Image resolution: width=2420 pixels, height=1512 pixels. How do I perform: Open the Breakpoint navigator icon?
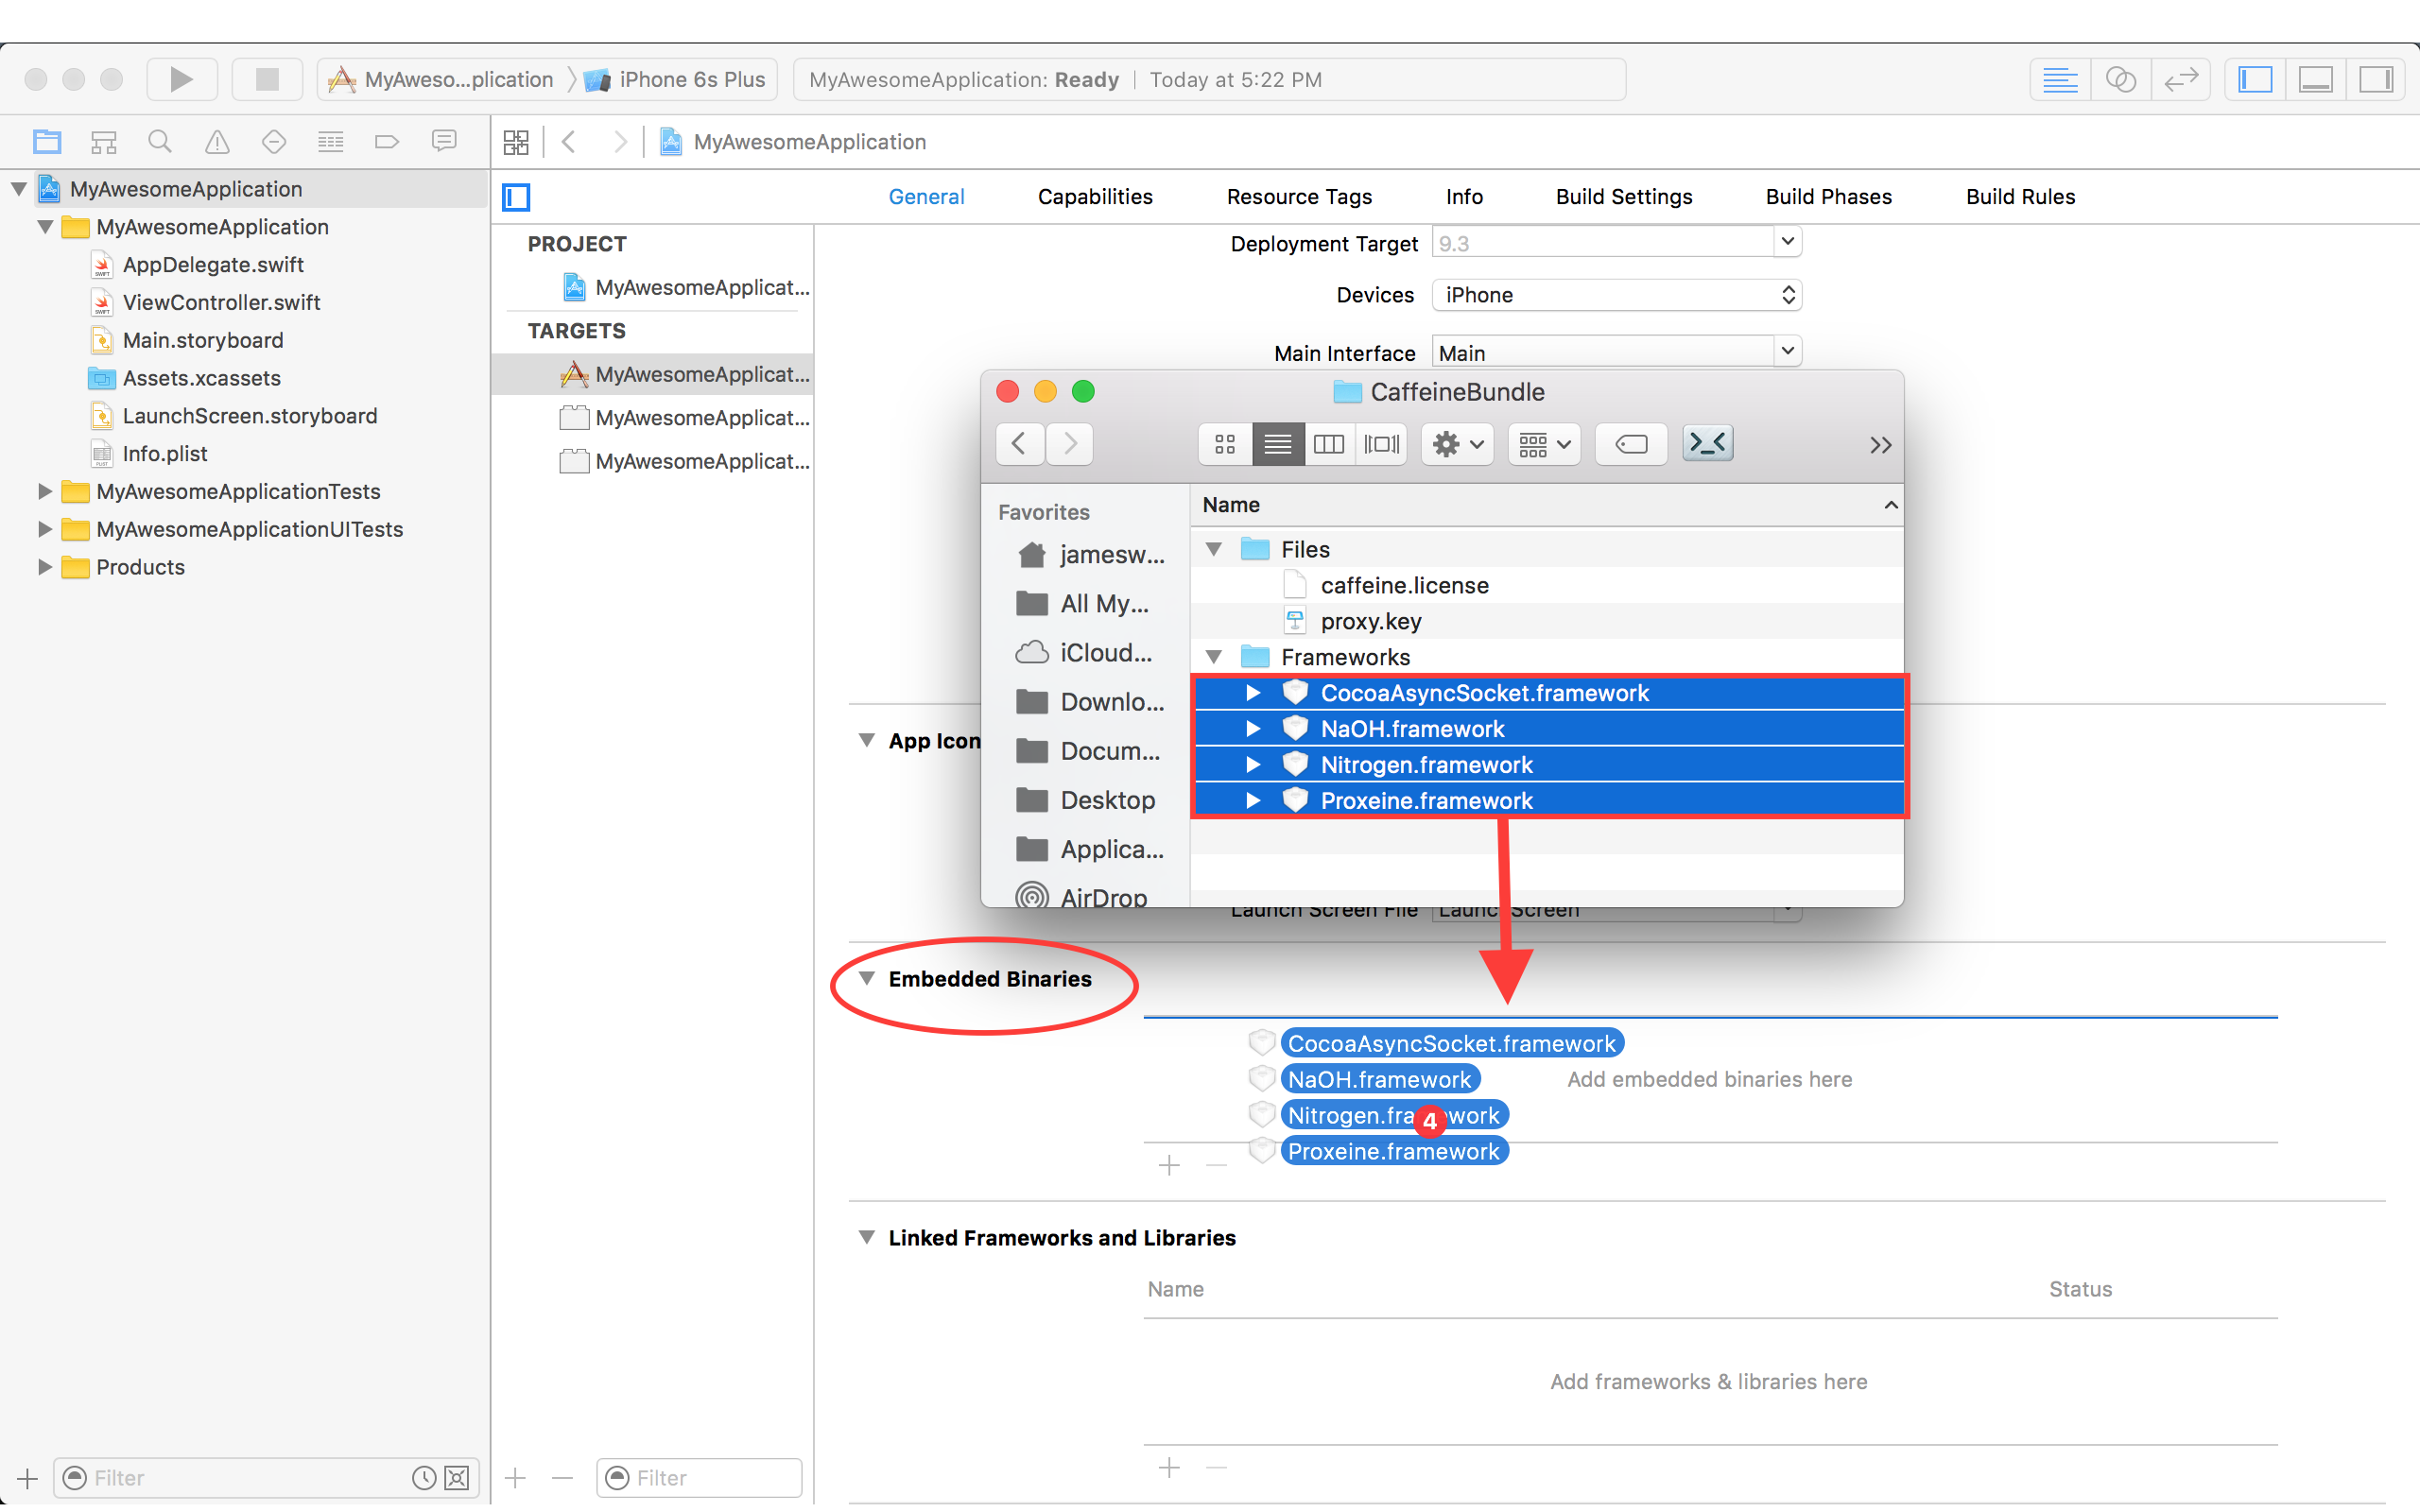387,142
